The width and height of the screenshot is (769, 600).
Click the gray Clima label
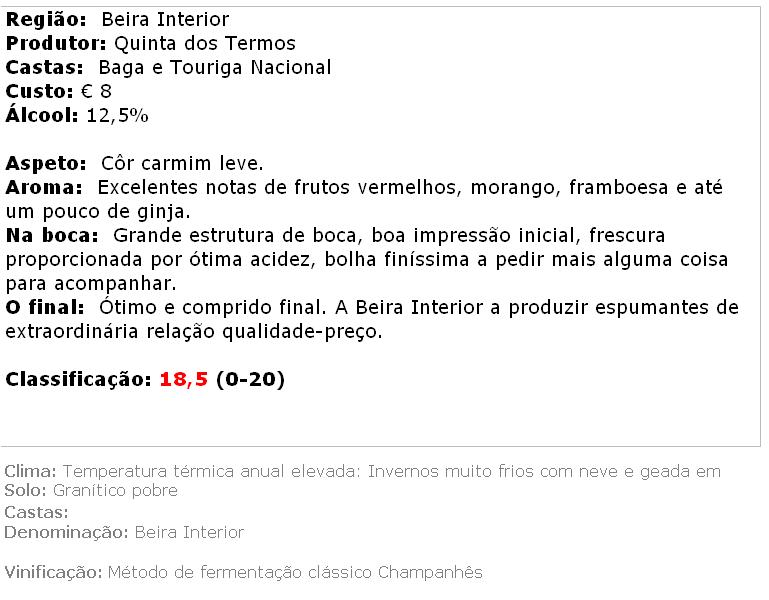30,471
